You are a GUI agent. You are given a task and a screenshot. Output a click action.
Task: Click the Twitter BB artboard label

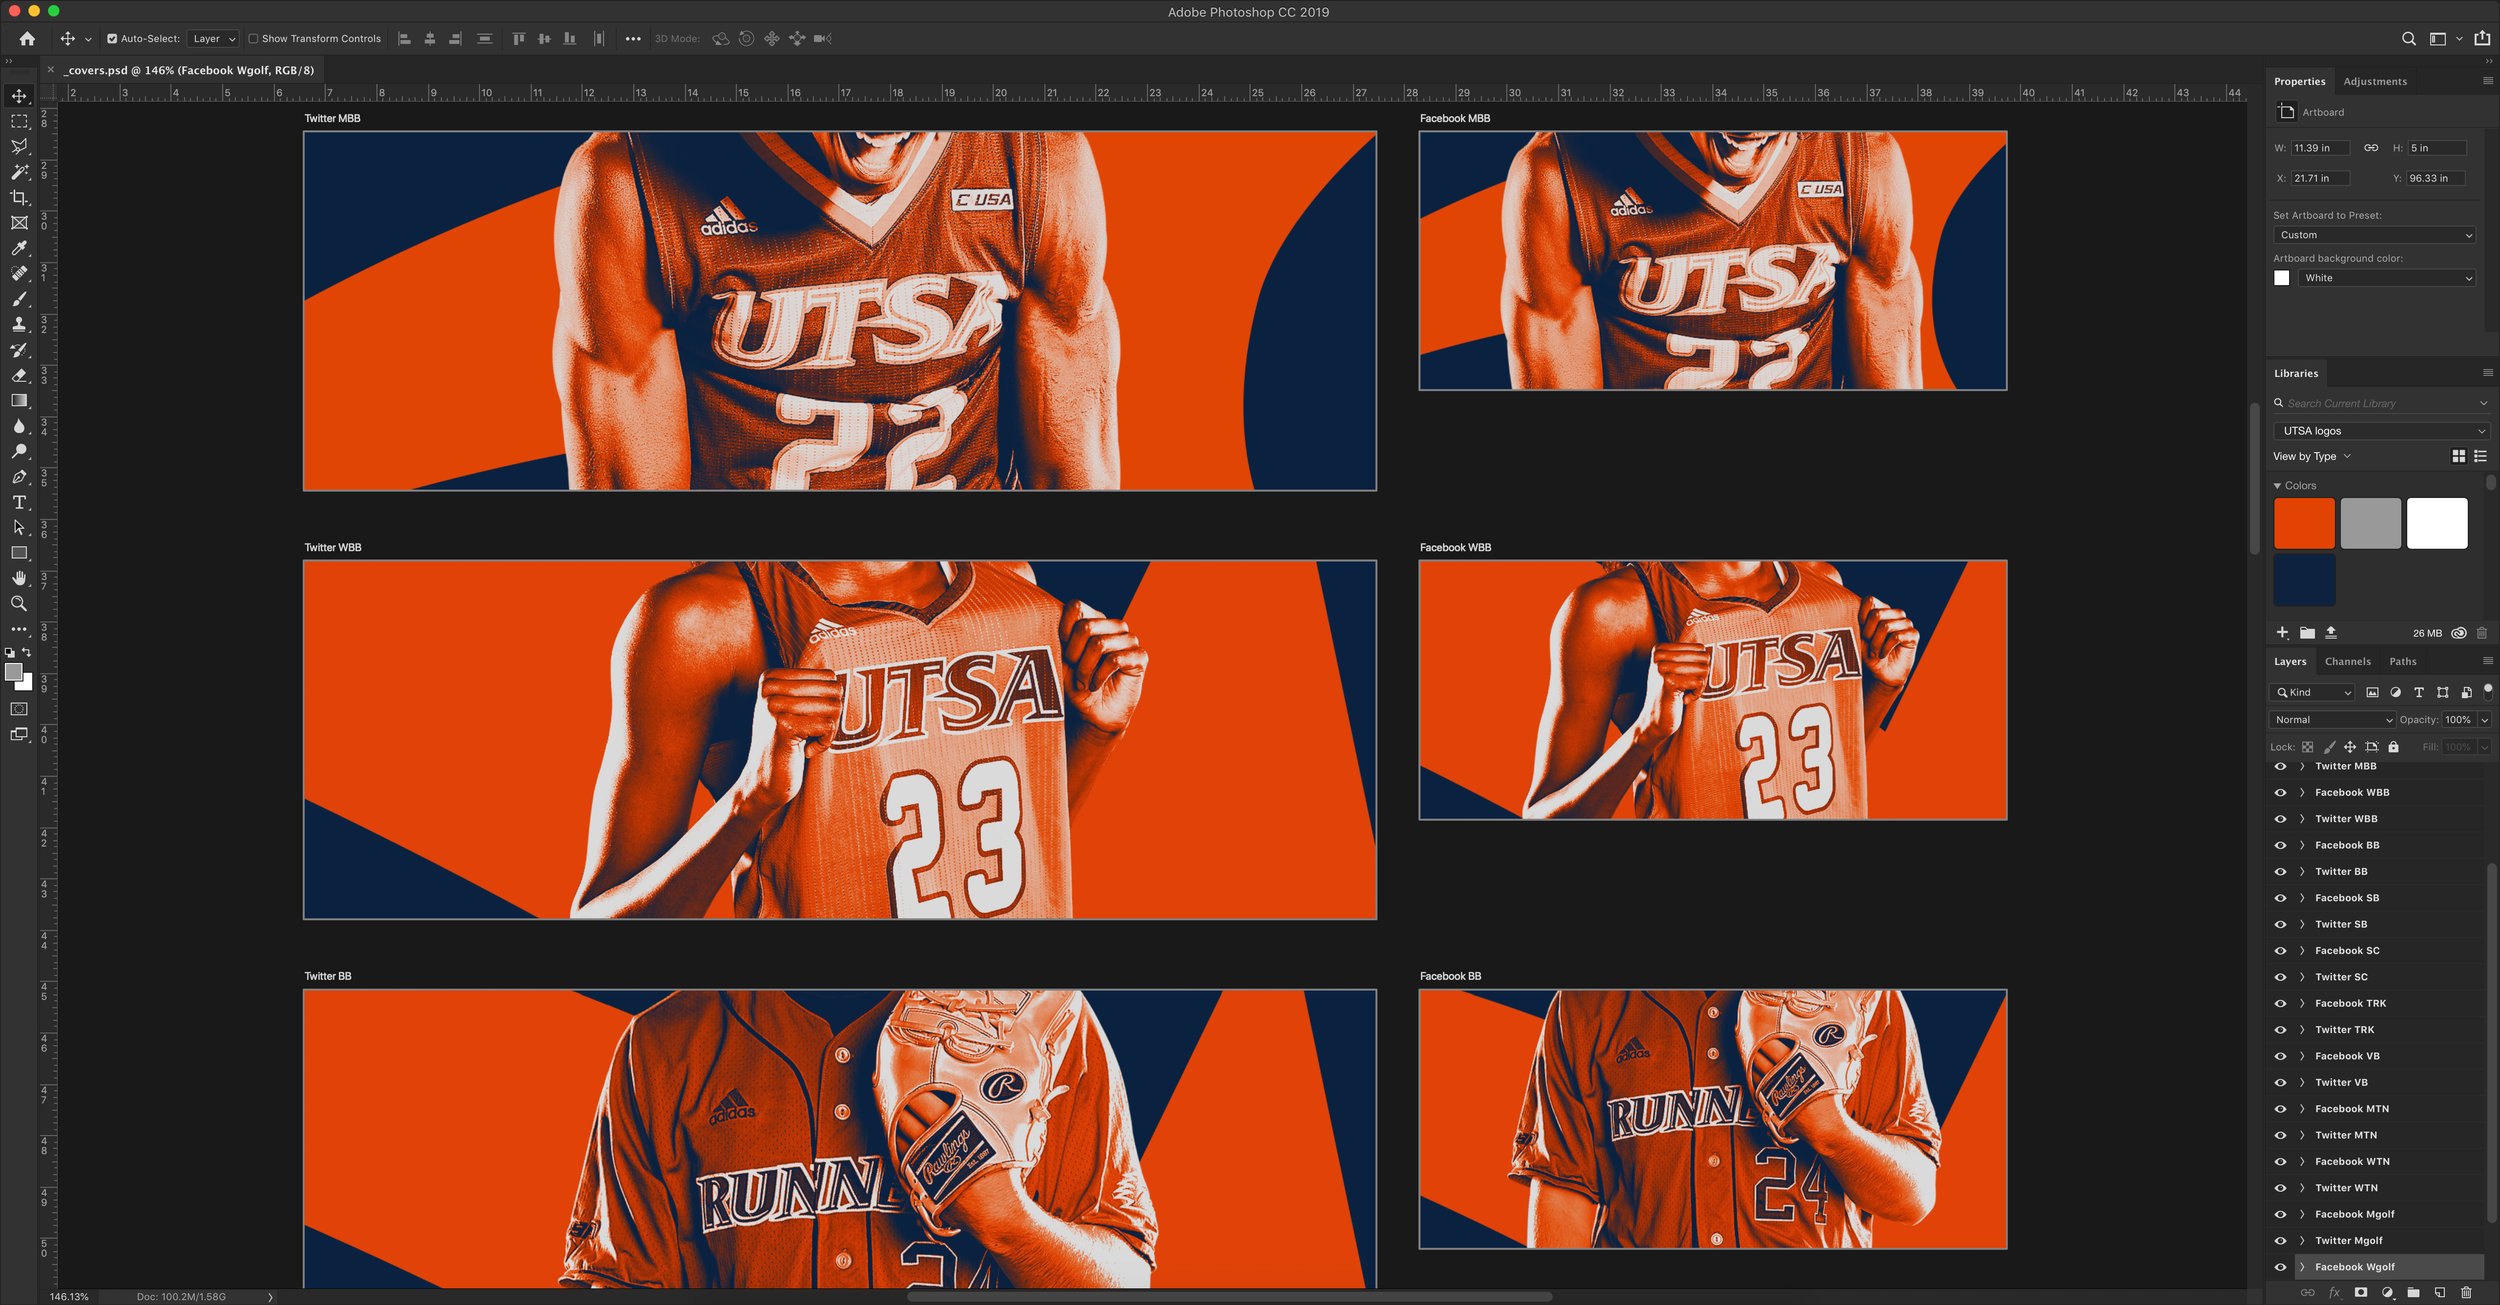click(328, 977)
